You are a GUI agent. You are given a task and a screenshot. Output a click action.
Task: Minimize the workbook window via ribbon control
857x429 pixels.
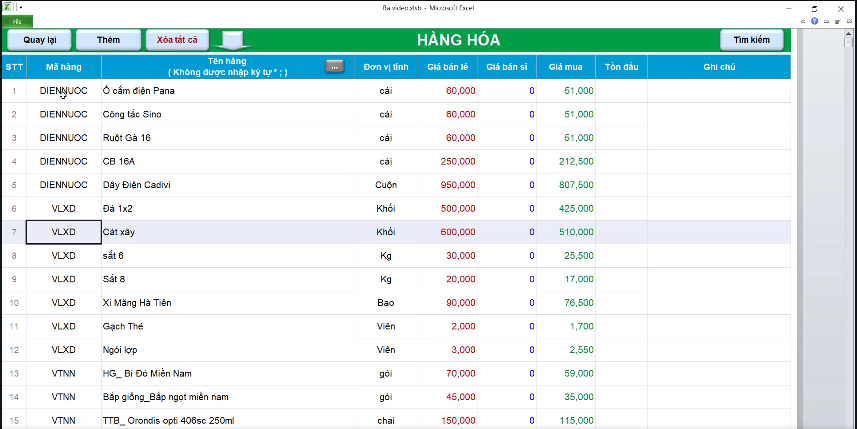826,22
